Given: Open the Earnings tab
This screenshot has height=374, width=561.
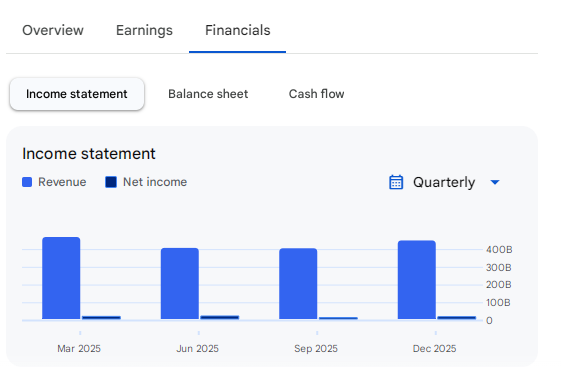Looking at the screenshot, I should click(144, 30).
